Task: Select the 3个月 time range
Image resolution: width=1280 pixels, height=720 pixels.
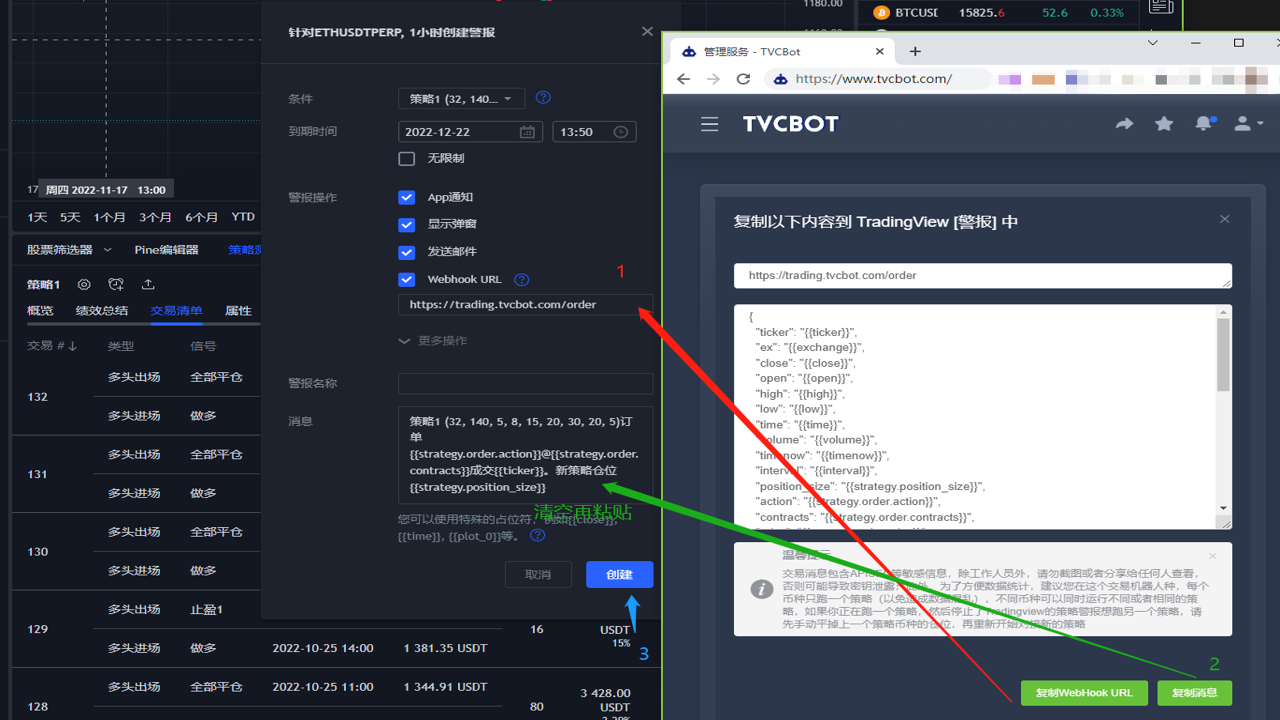Action: 155,217
